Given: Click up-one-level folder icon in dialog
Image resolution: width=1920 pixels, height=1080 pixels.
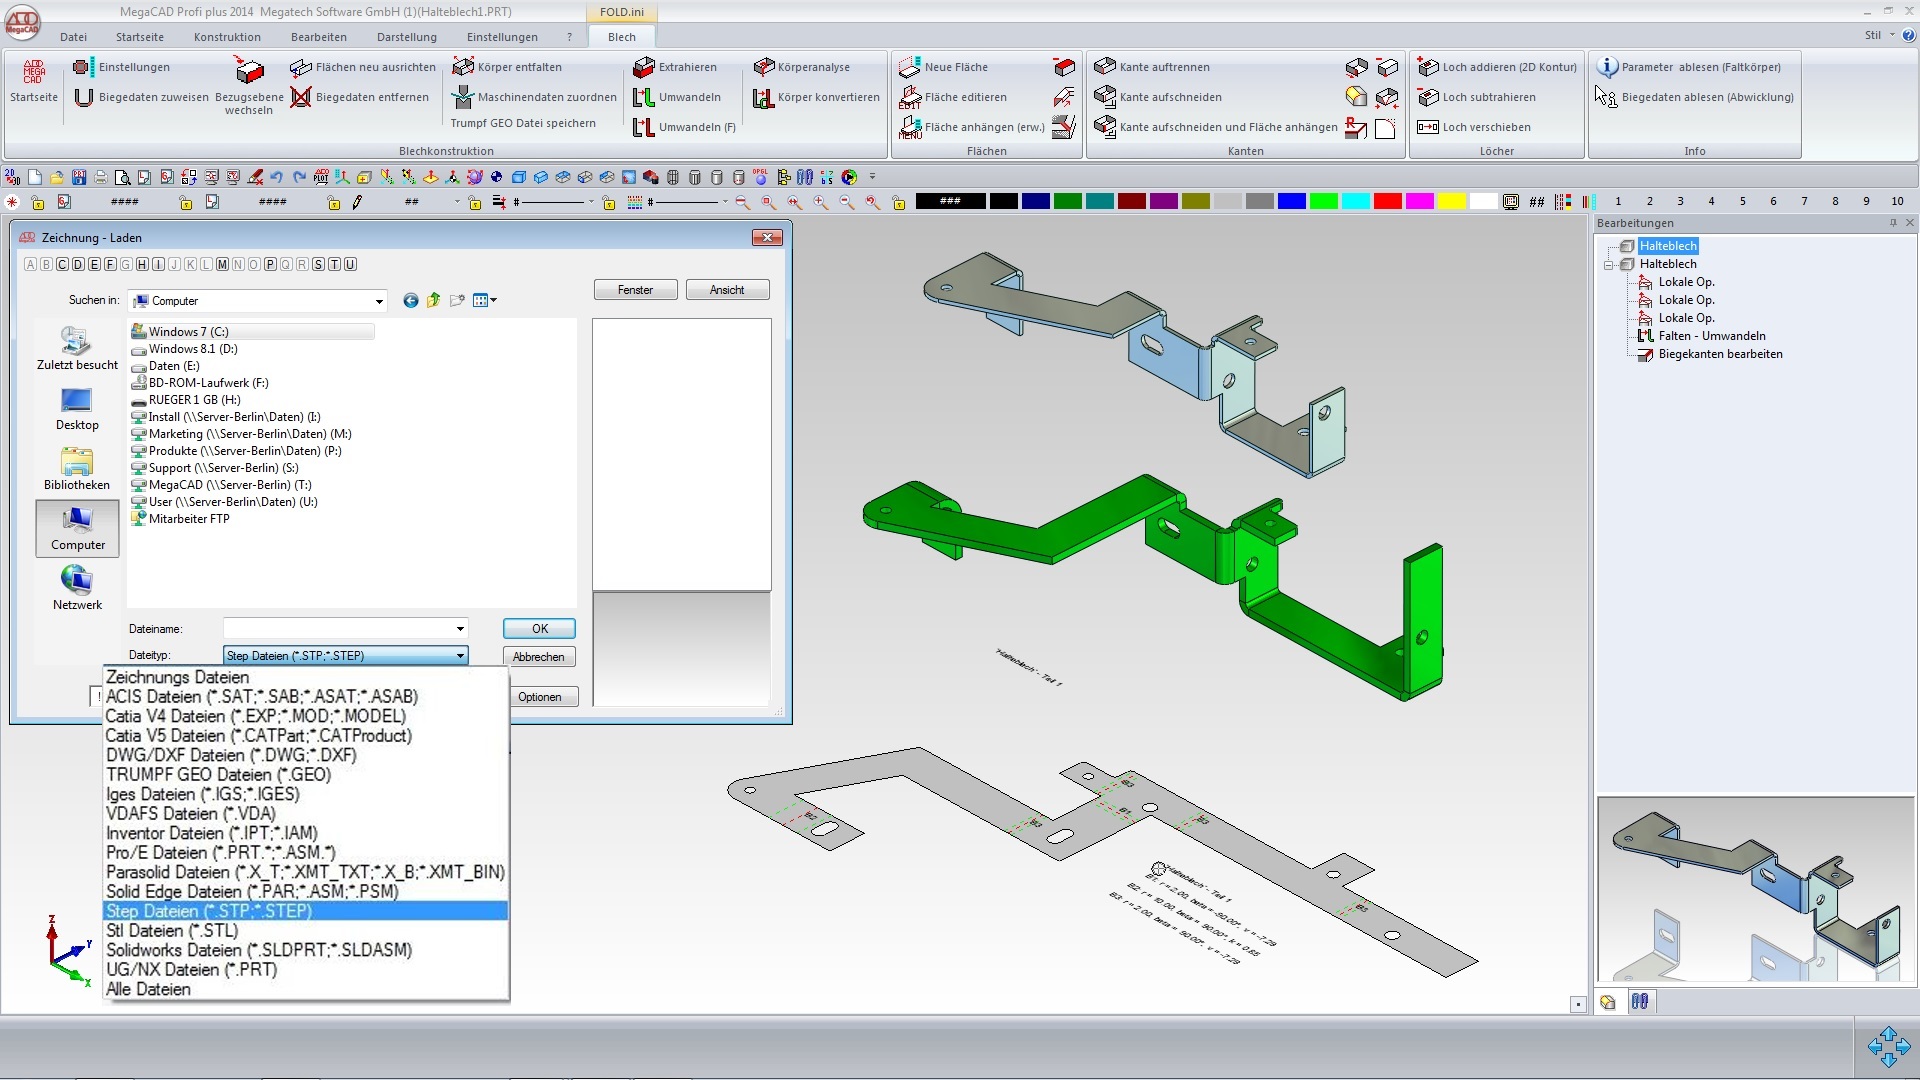Looking at the screenshot, I should pos(433,300).
